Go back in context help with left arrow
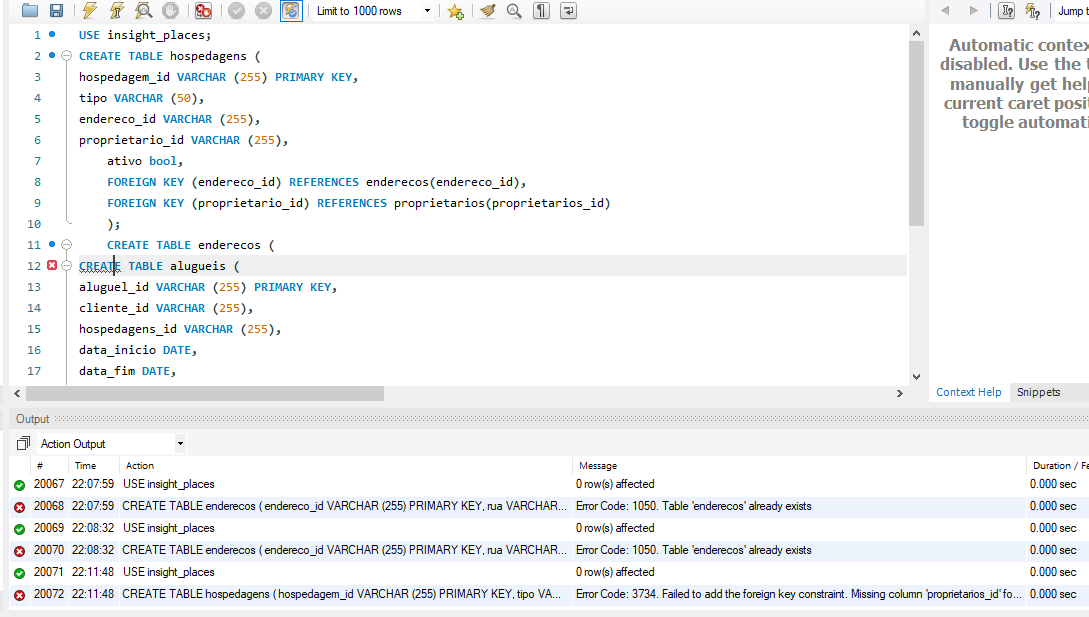 945,10
